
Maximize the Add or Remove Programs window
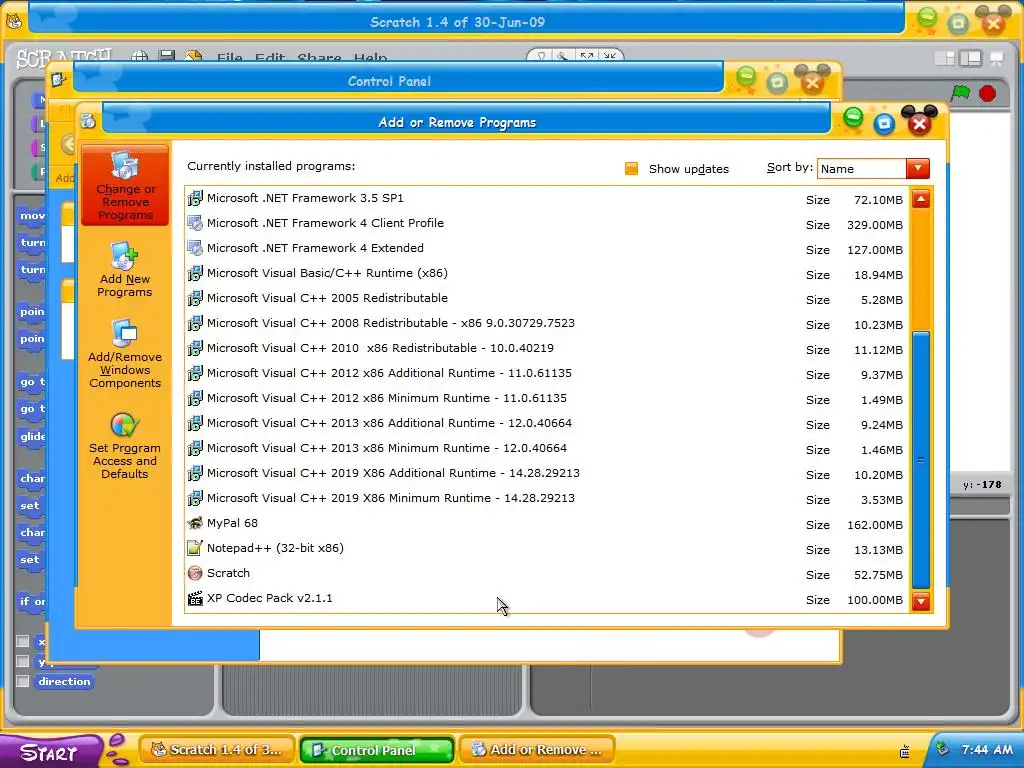(884, 123)
